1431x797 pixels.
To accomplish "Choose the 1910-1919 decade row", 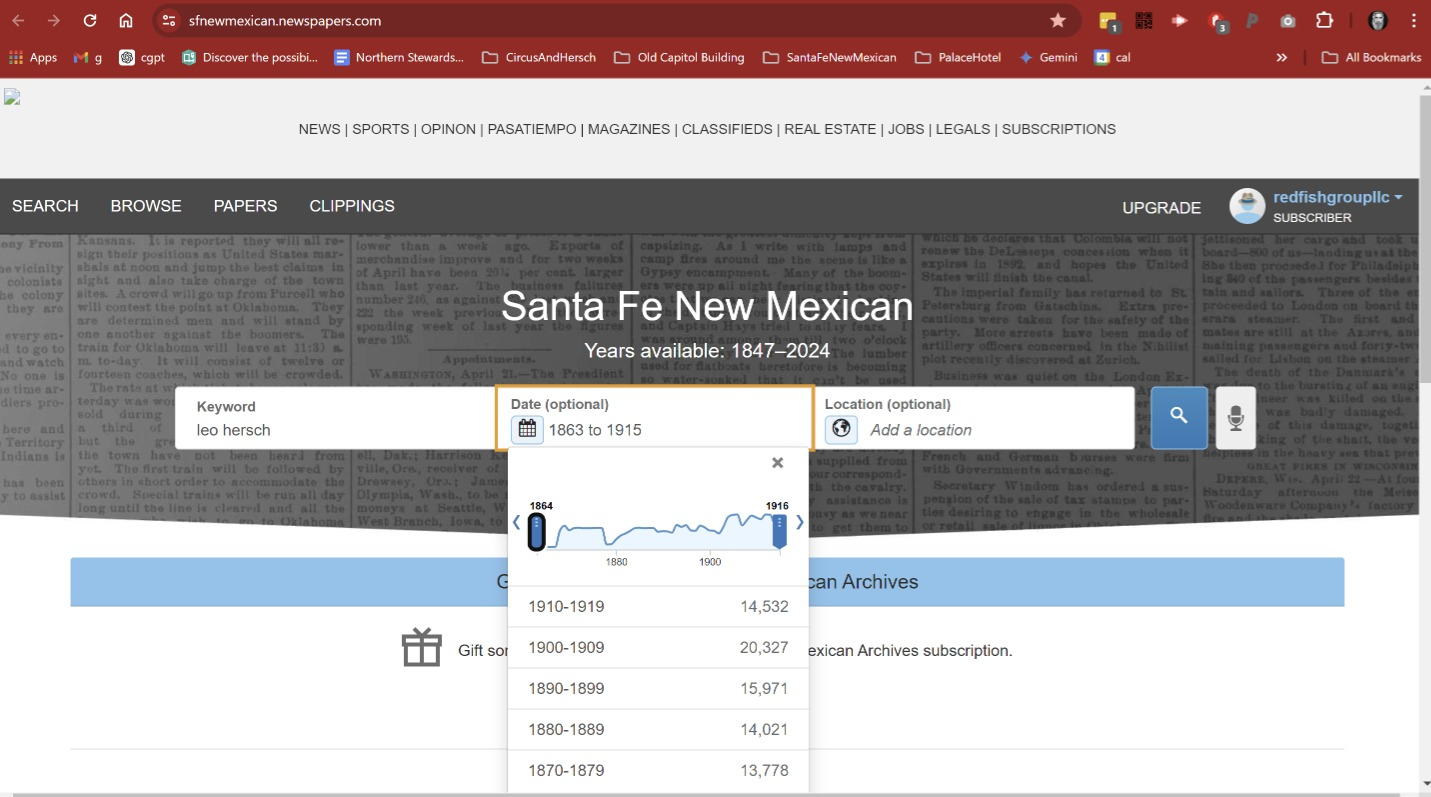I will coord(658,606).
